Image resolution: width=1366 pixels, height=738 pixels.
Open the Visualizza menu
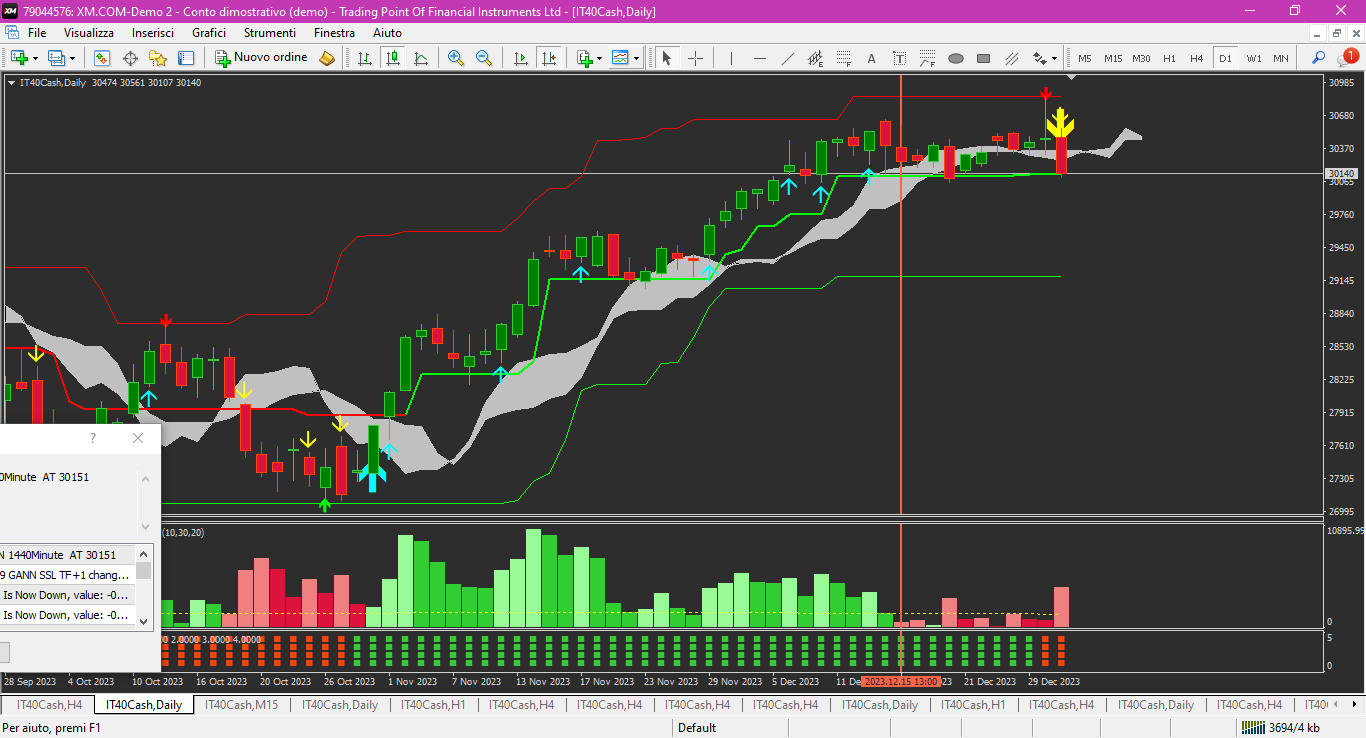click(x=89, y=33)
